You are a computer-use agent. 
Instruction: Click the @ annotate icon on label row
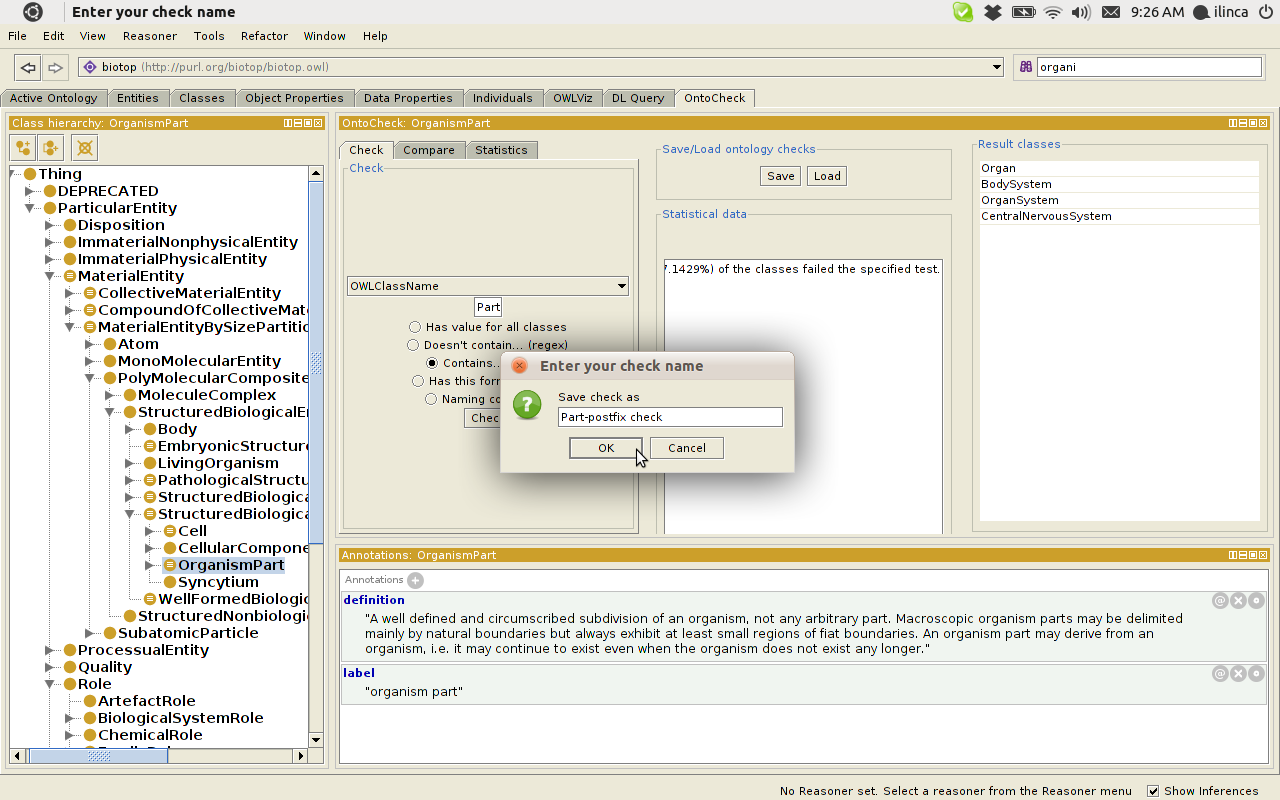[x=1220, y=674]
